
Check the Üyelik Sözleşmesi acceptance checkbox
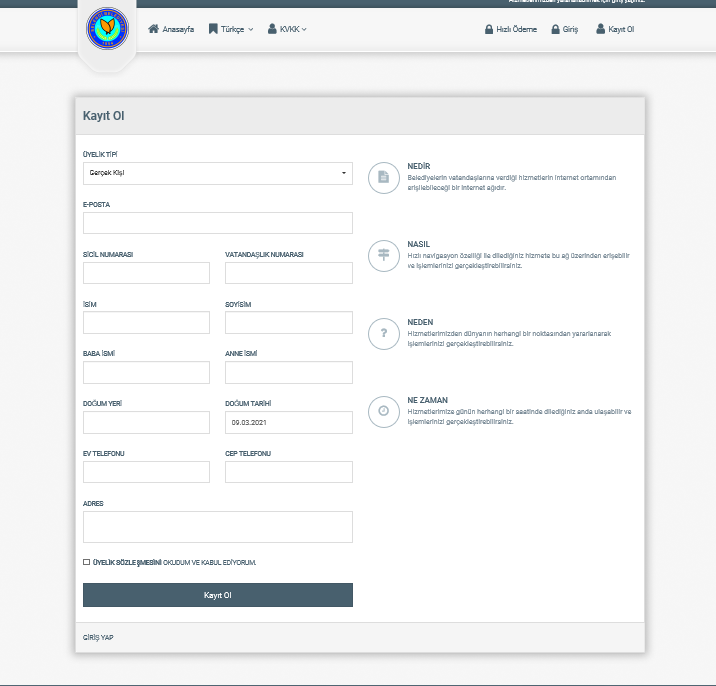(86, 562)
